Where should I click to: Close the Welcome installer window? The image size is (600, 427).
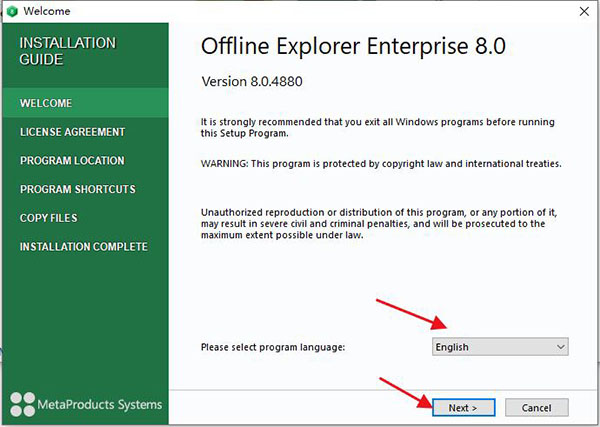[x=584, y=11]
